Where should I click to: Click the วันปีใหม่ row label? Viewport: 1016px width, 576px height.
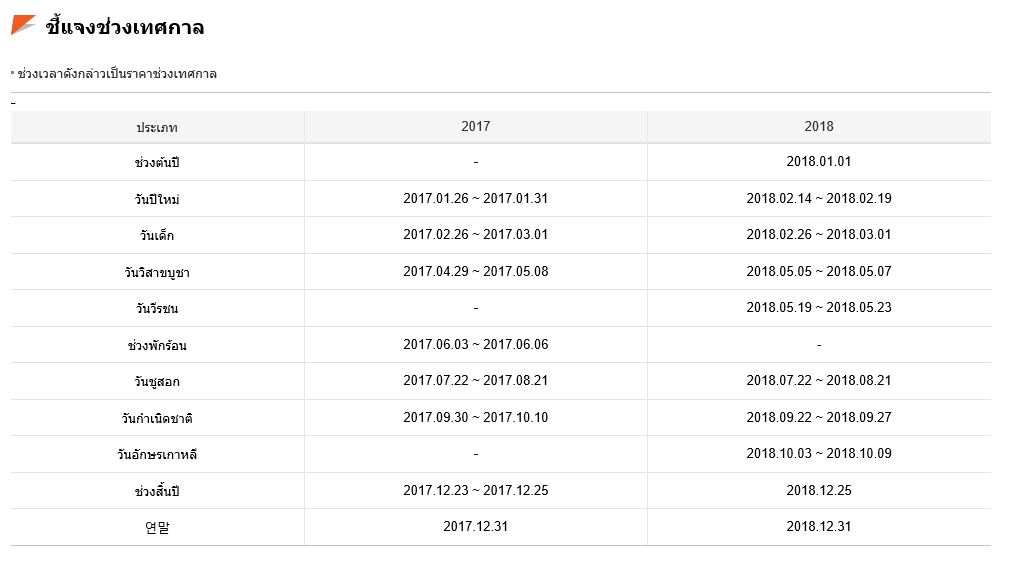pos(157,199)
